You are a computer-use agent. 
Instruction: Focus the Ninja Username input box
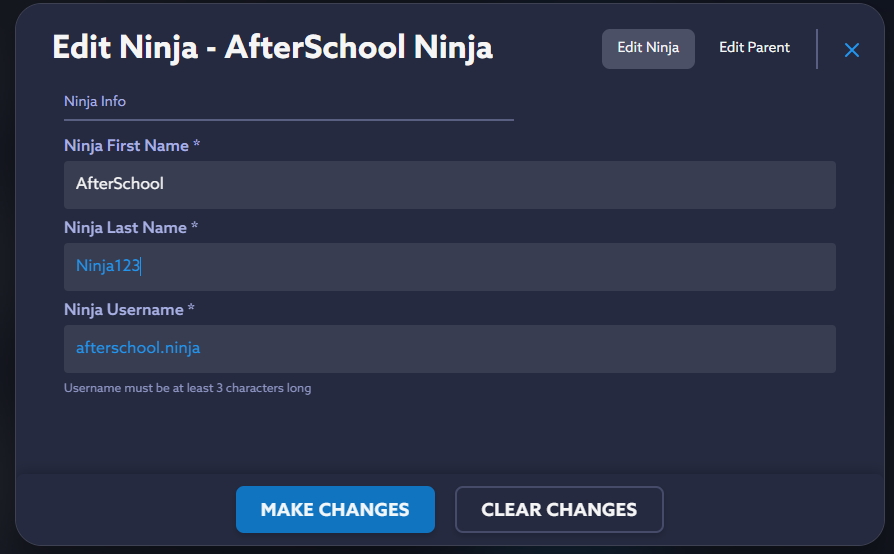tap(450, 349)
